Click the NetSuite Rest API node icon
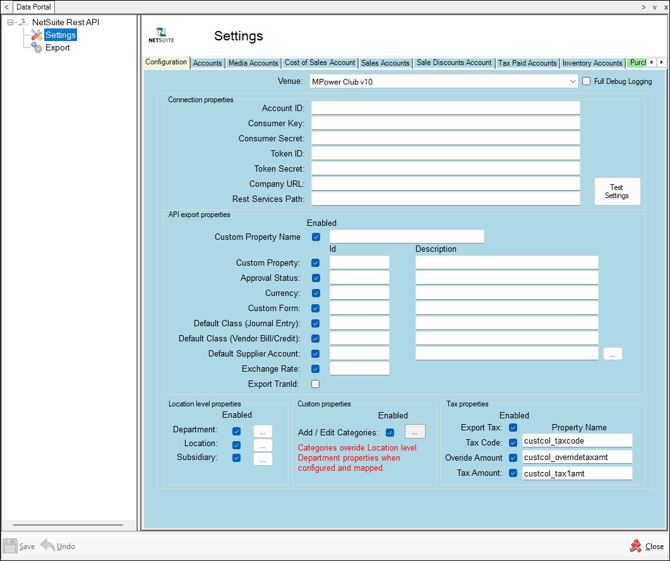 [x=24, y=22]
